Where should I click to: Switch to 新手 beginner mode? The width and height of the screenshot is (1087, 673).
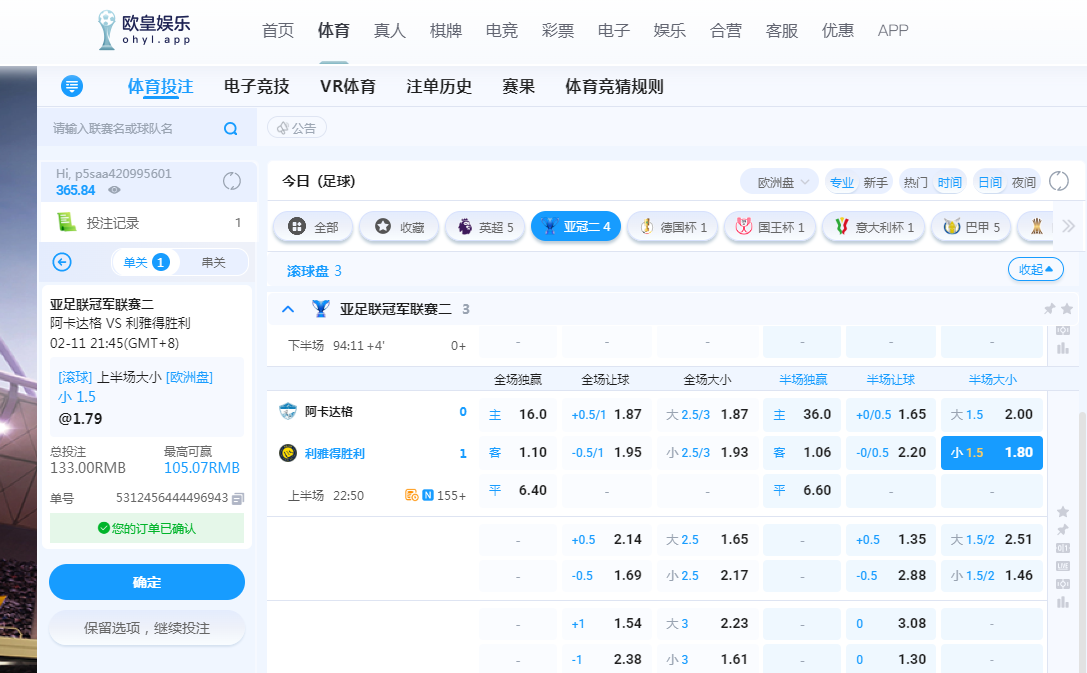[875, 182]
